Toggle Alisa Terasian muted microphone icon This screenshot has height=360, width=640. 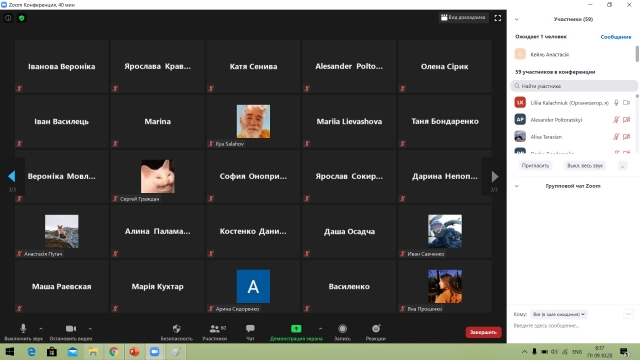click(x=616, y=137)
